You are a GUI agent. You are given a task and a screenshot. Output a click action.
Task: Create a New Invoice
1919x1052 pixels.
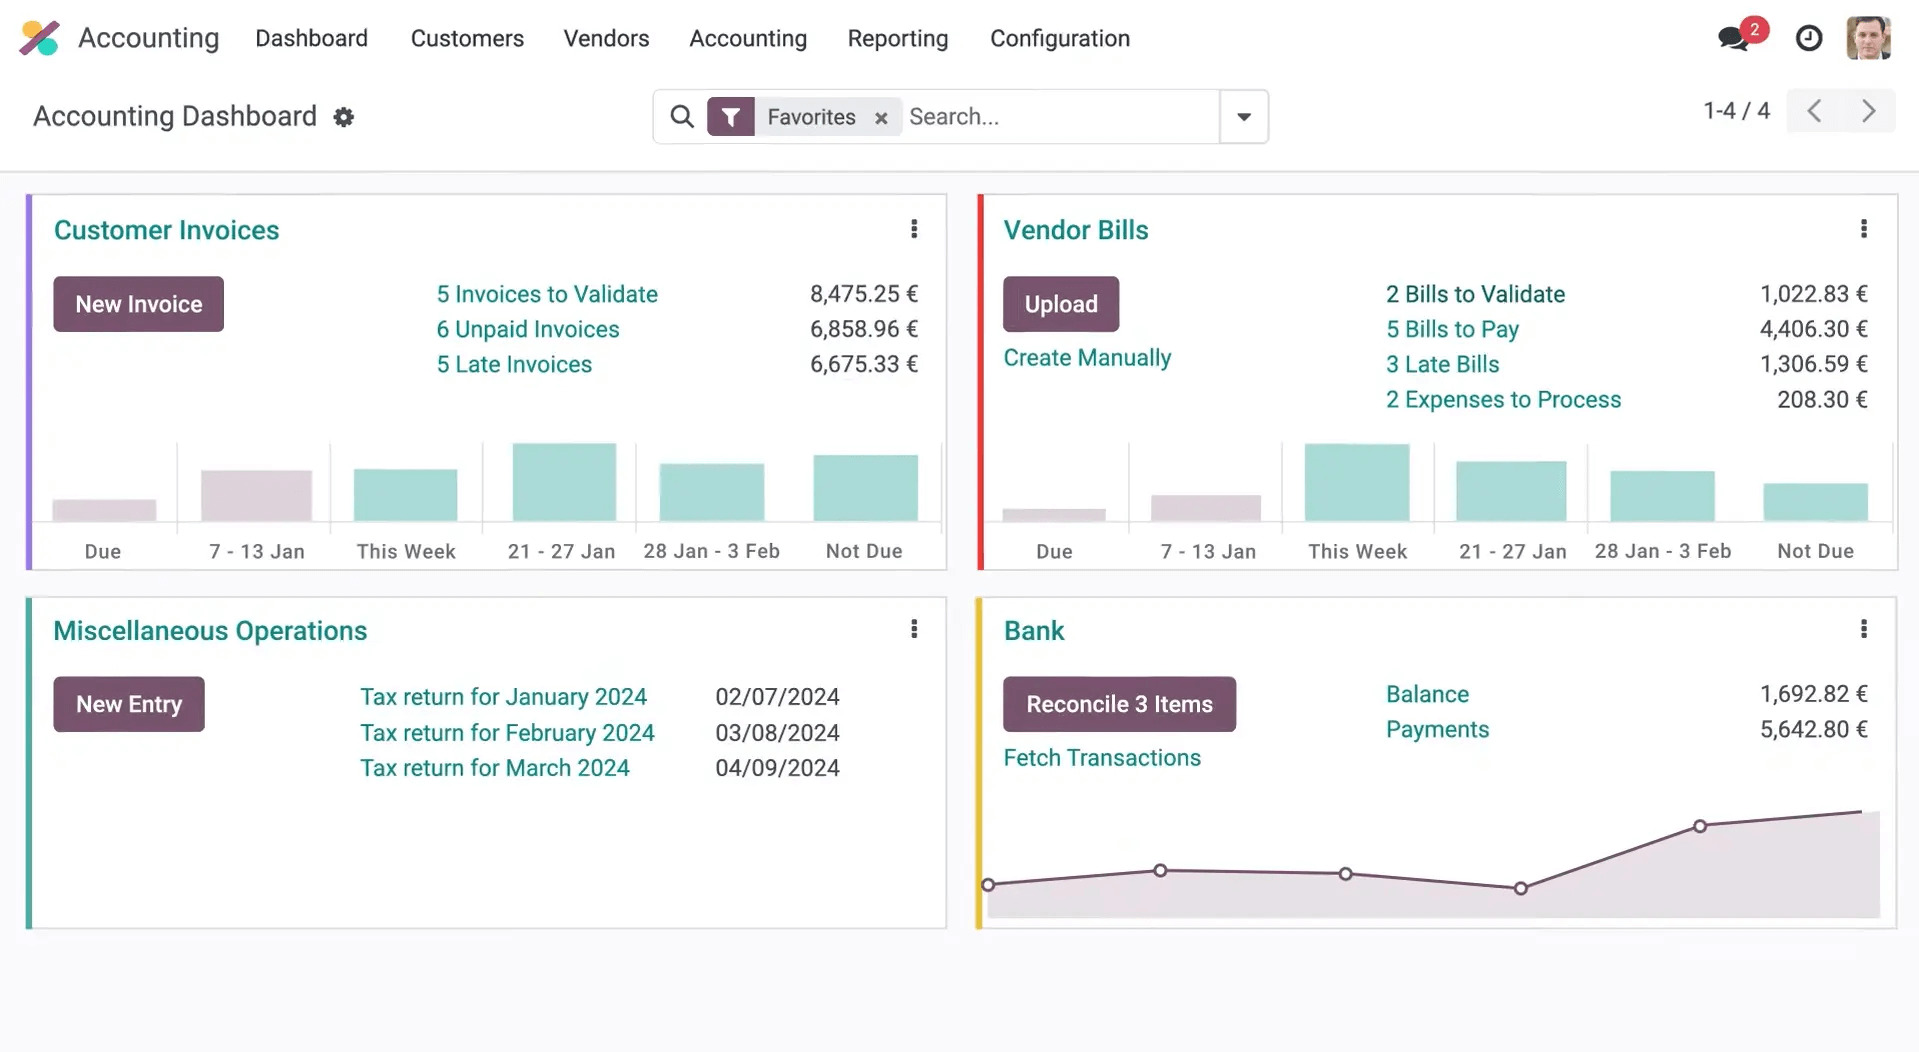(138, 304)
